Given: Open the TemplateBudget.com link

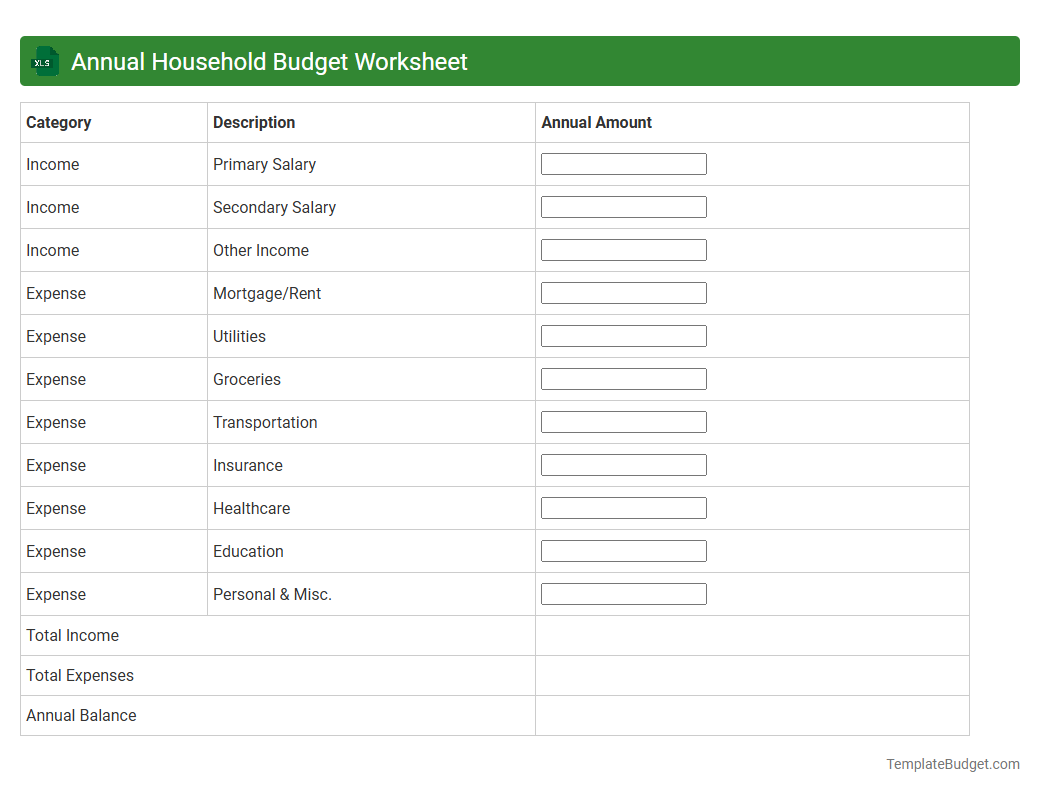Looking at the screenshot, I should click(953, 763).
